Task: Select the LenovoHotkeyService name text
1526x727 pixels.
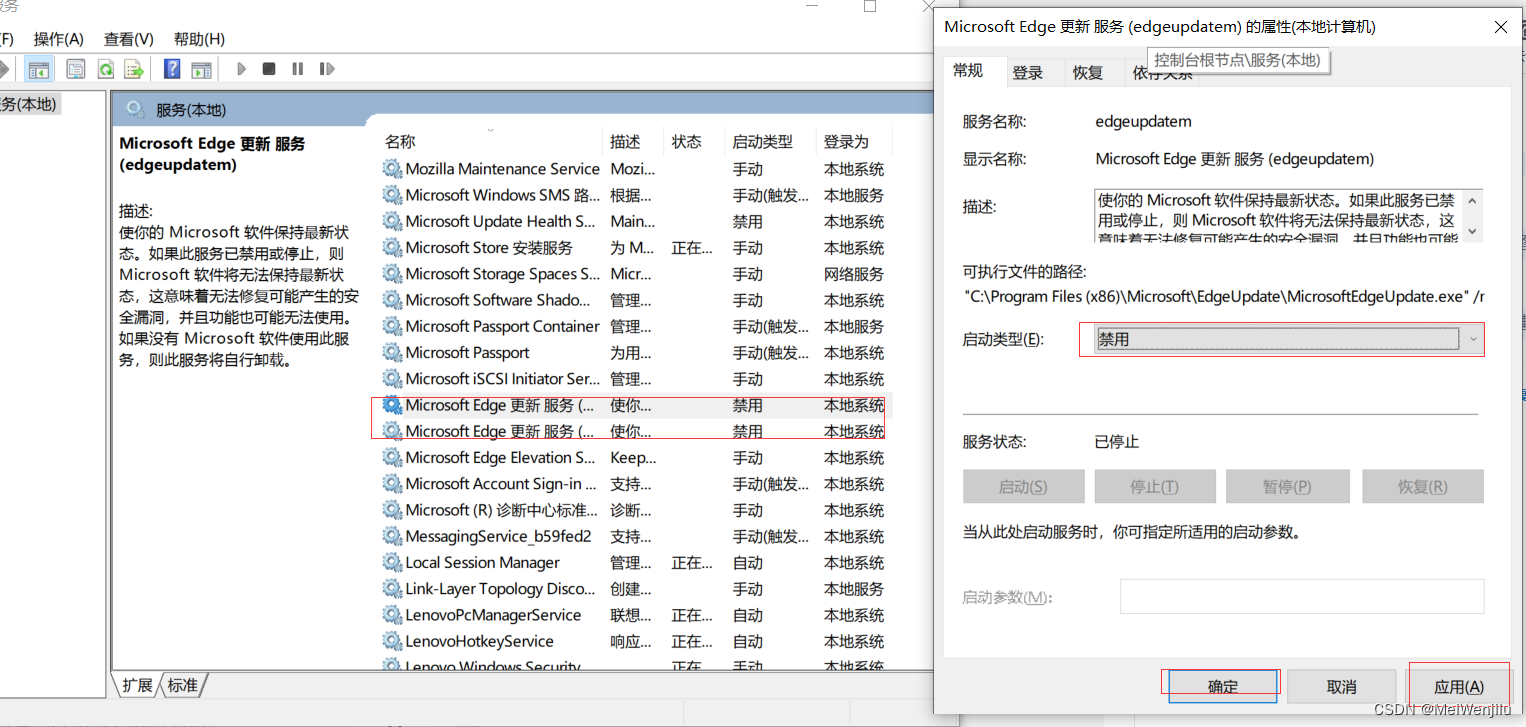Action: 479,641
